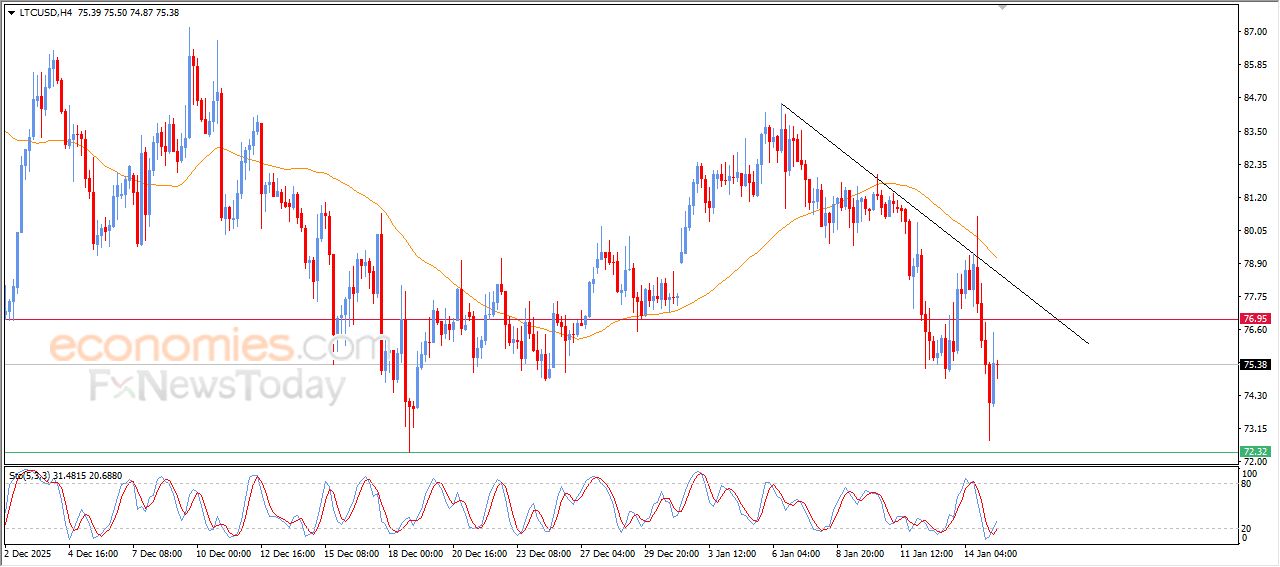Click the 18 Dec 00:00 time label

[x=416, y=552]
